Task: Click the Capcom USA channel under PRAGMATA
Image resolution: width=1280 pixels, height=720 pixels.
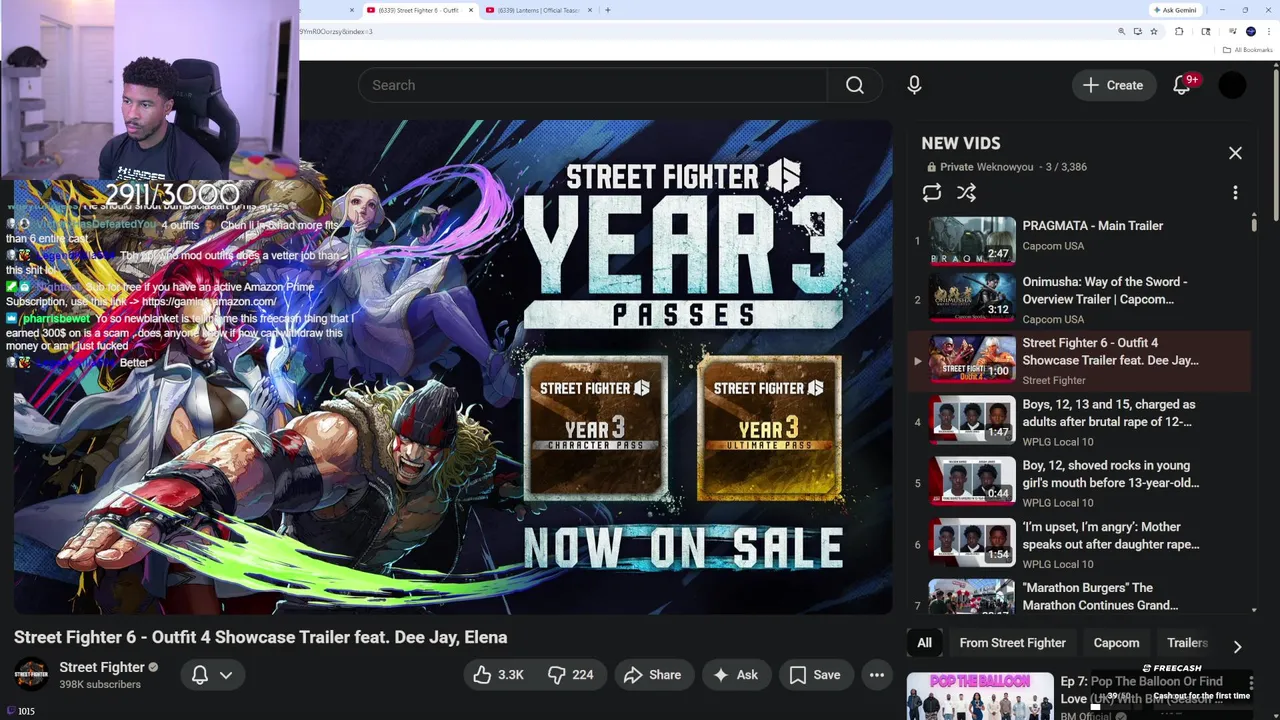Action: 1053,246
